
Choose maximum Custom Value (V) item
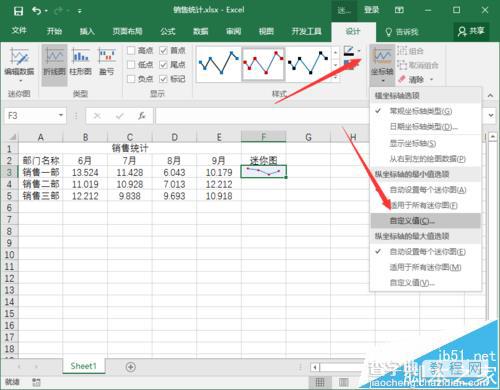coord(425,283)
